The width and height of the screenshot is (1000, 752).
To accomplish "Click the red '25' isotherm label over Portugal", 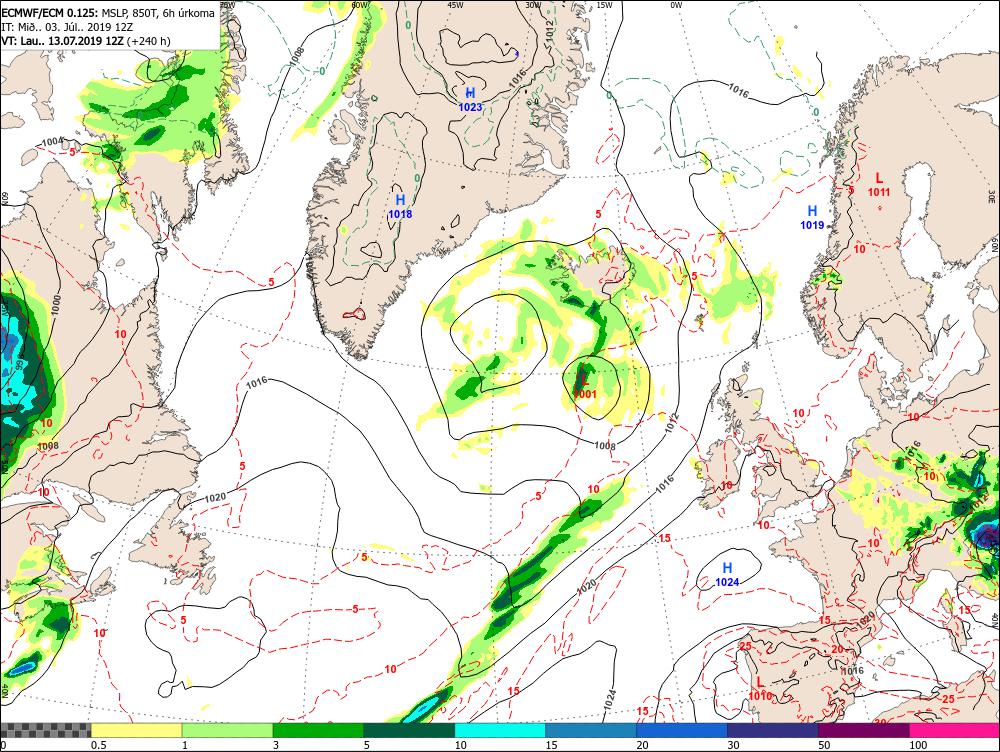I will pos(745,647).
